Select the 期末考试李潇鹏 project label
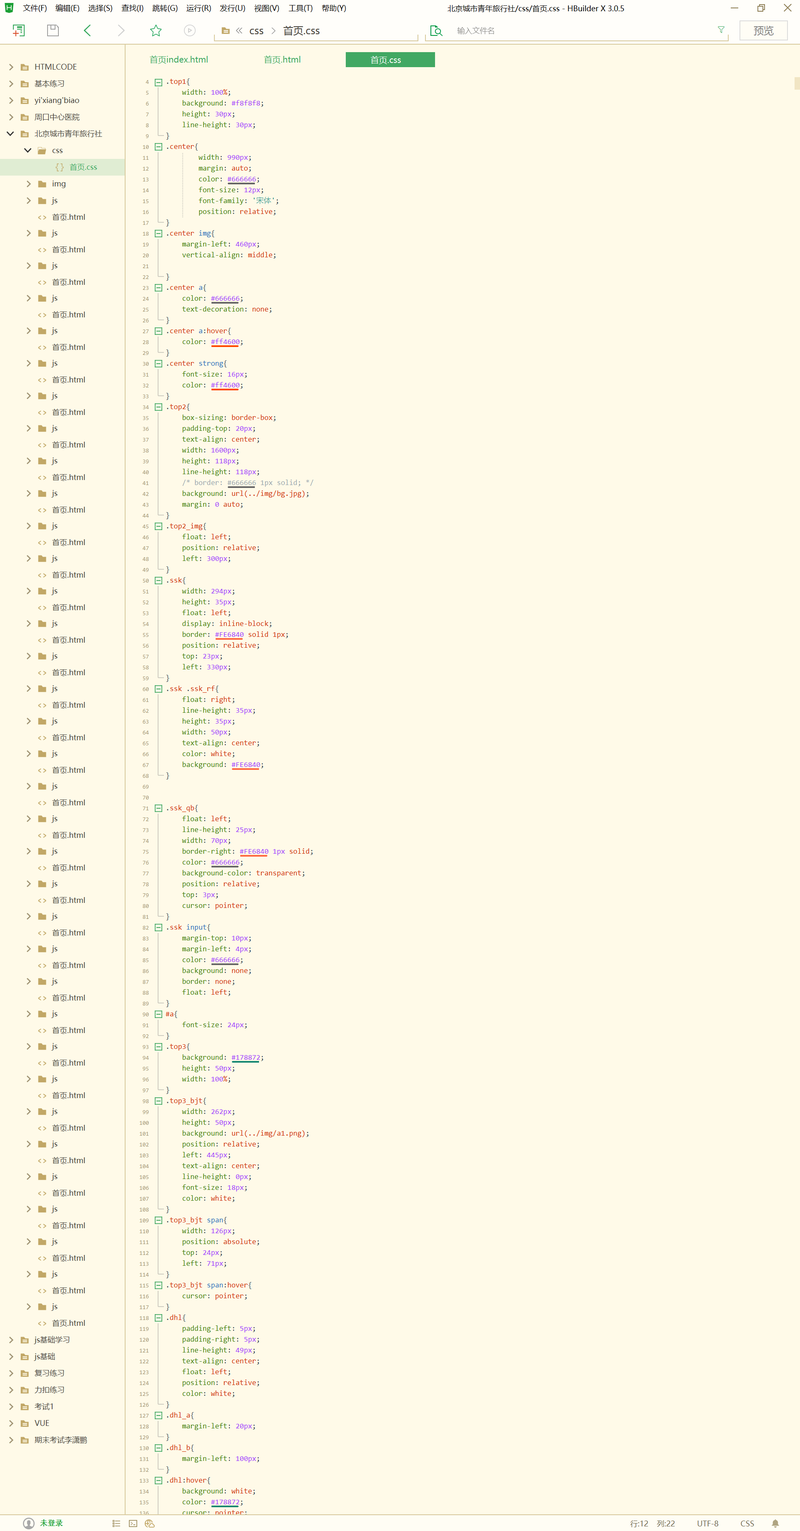 pos(61,1440)
